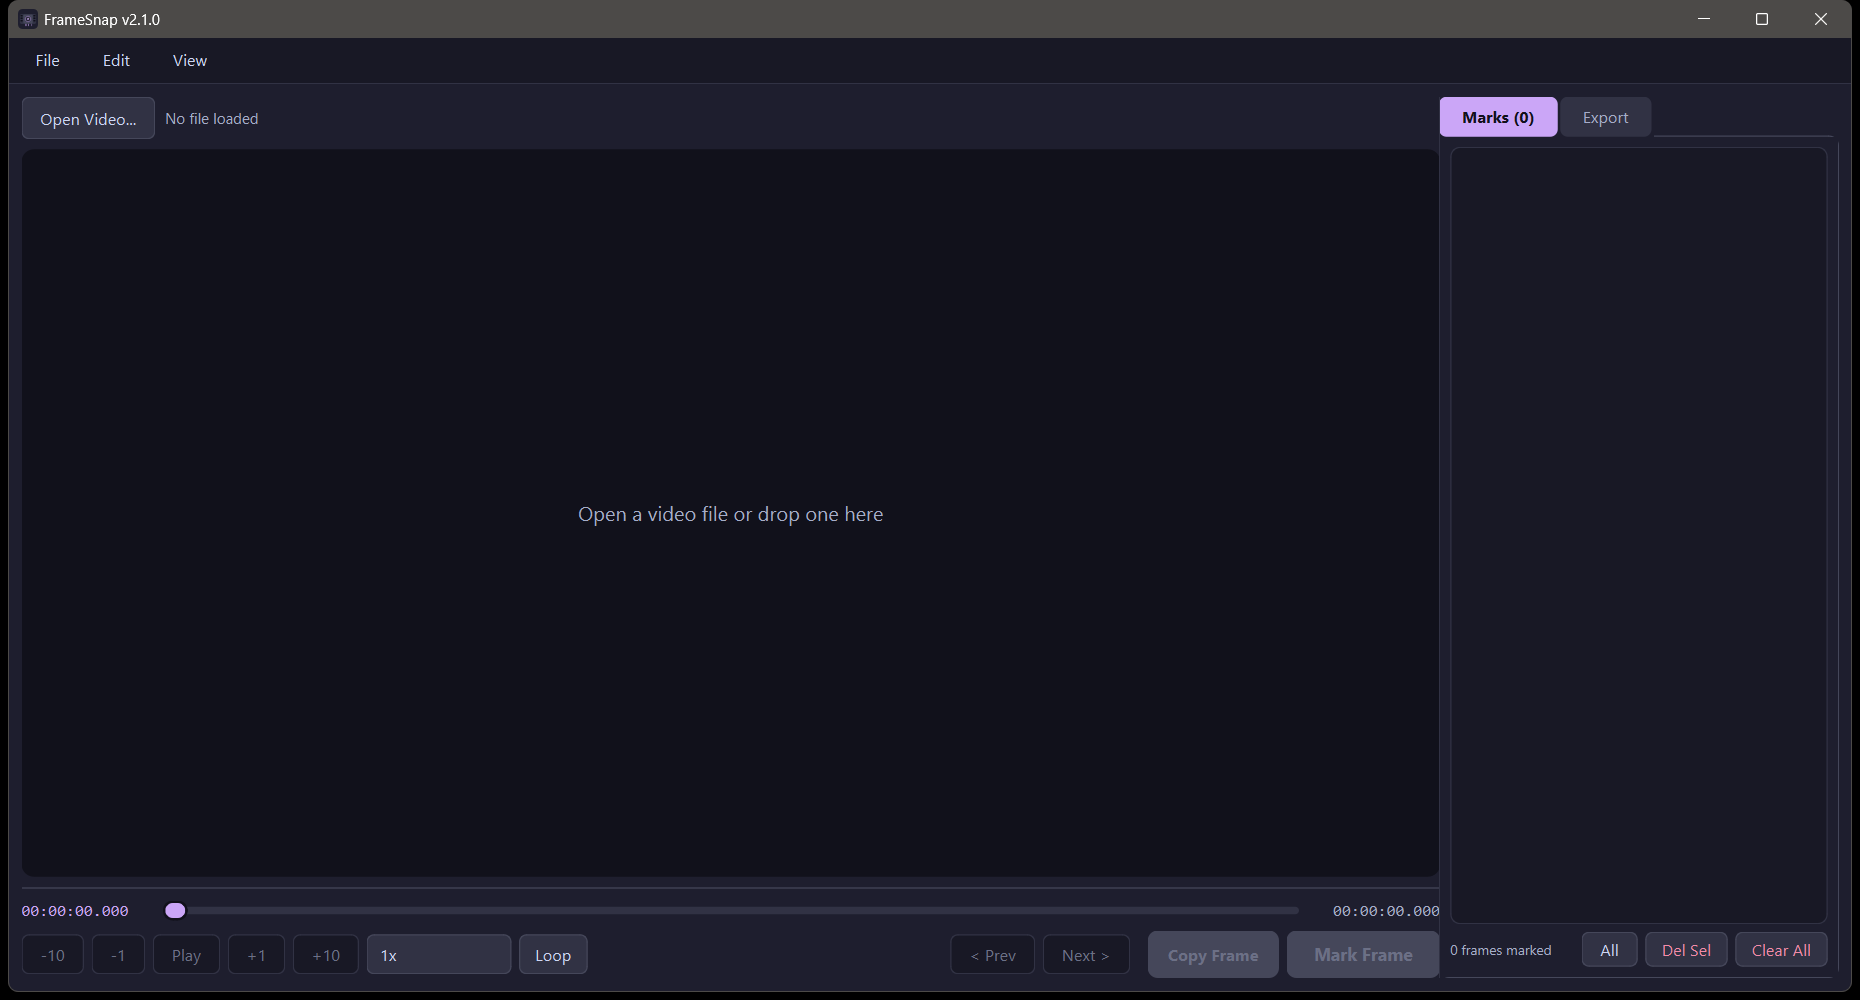The width and height of the screenshot is (1860, 1000).
Task: Jump back ten frames using -10
Action: pos(52,954)
